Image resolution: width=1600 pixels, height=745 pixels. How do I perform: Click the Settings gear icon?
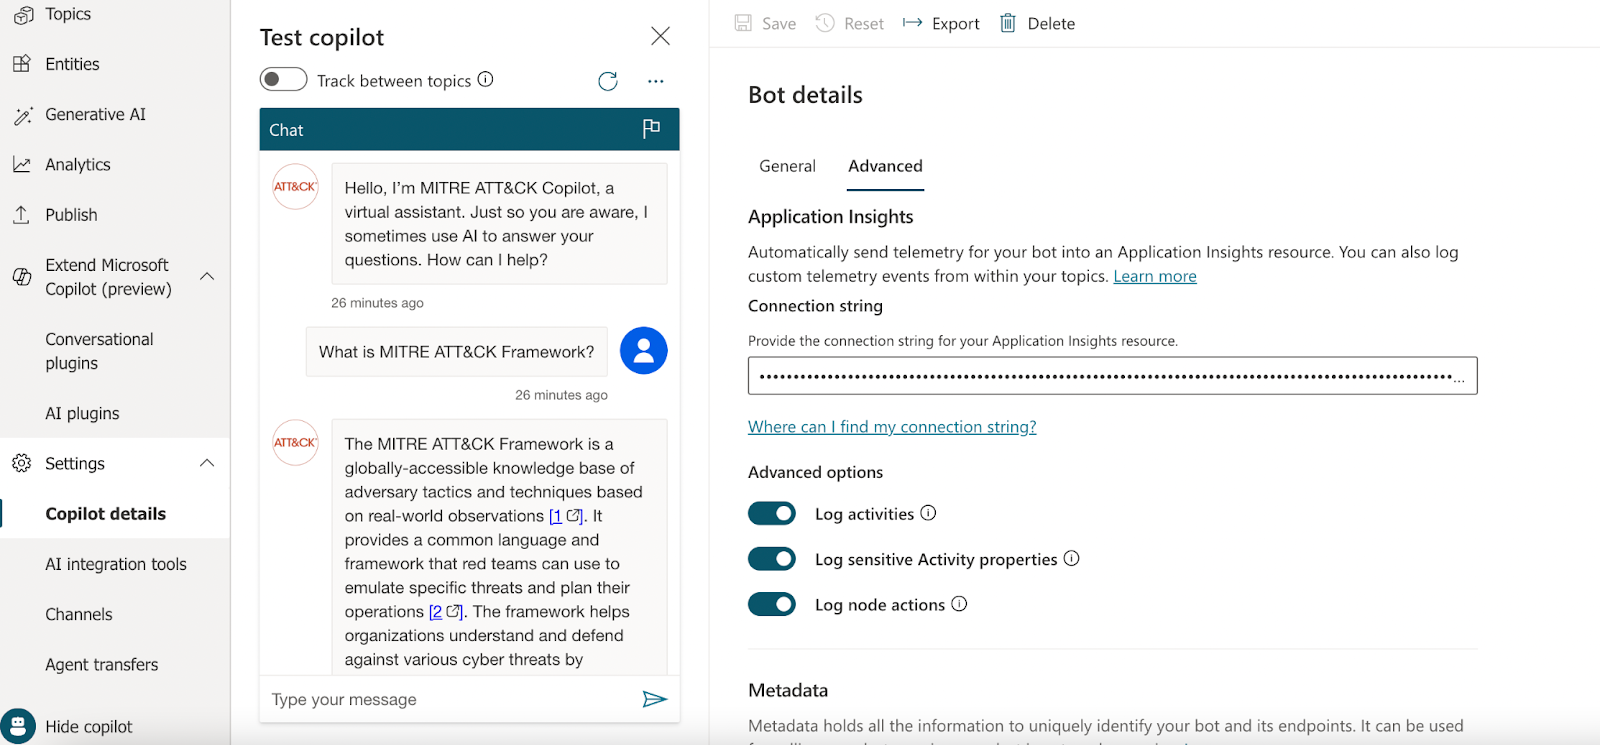click(22, 463)
